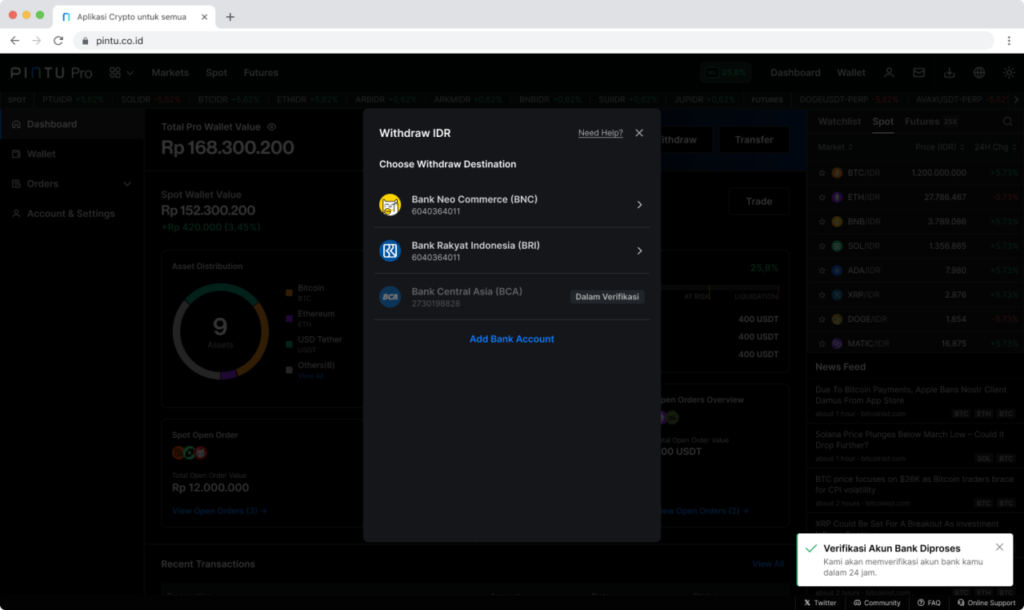Click the BNC bank logo icon

click(x=390, y=204)
